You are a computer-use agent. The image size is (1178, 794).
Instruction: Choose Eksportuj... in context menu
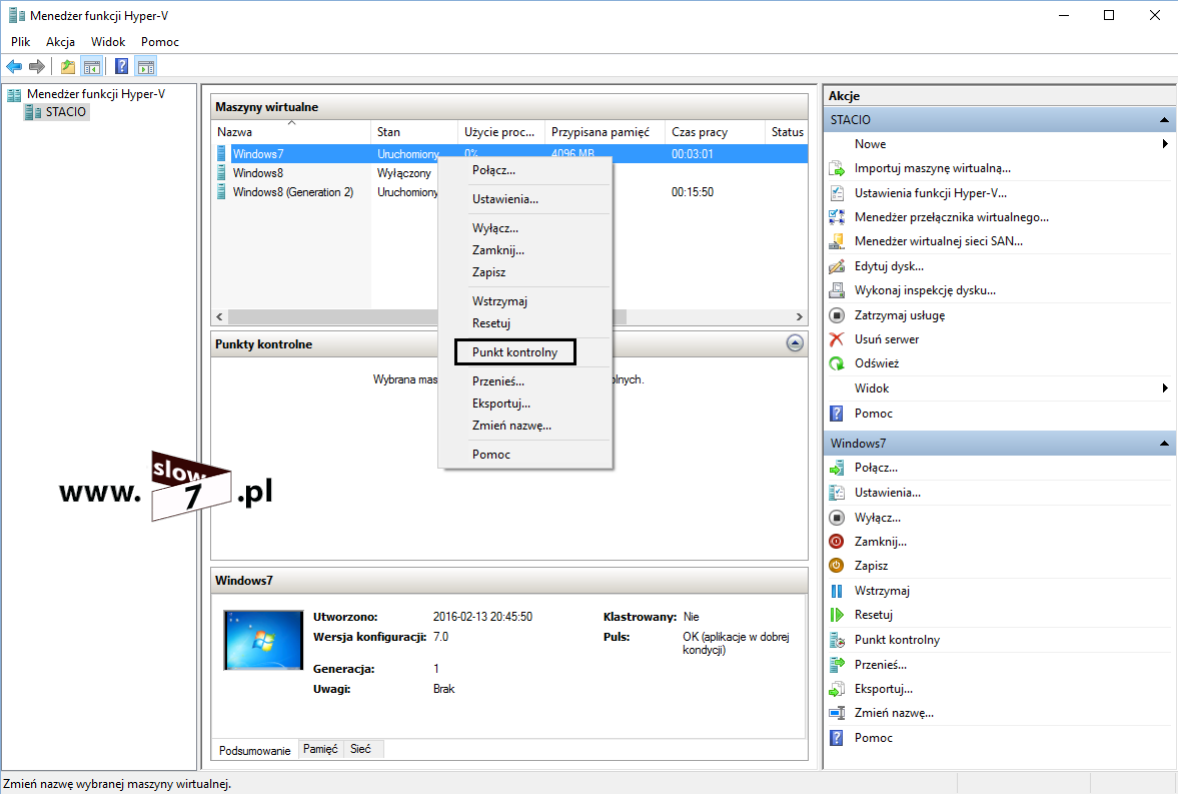(x=525, y=403)
